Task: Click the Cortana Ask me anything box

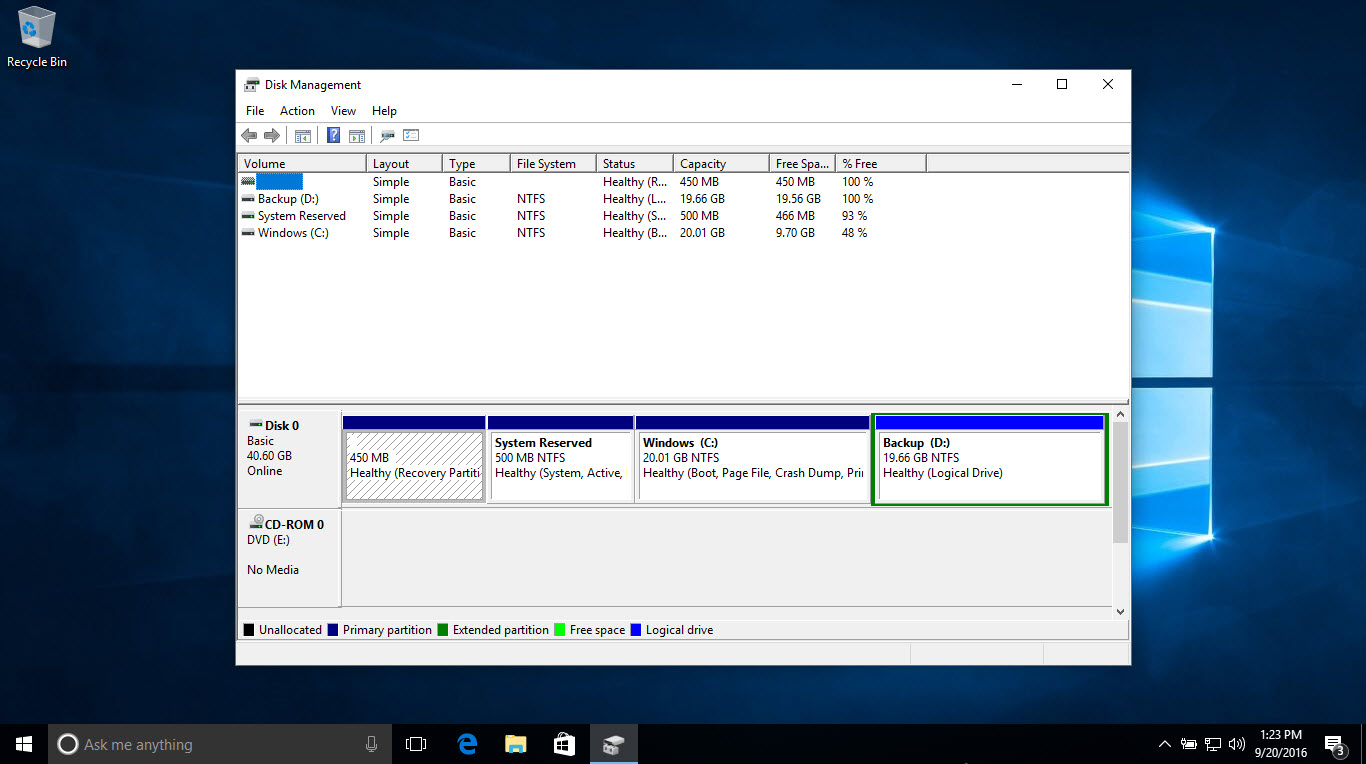Action: pos(220,744)
